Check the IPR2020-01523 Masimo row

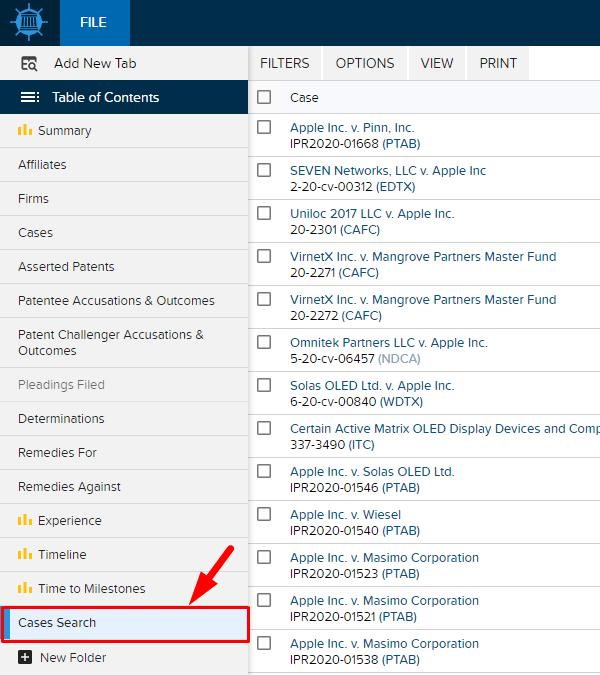coord(264,557)
